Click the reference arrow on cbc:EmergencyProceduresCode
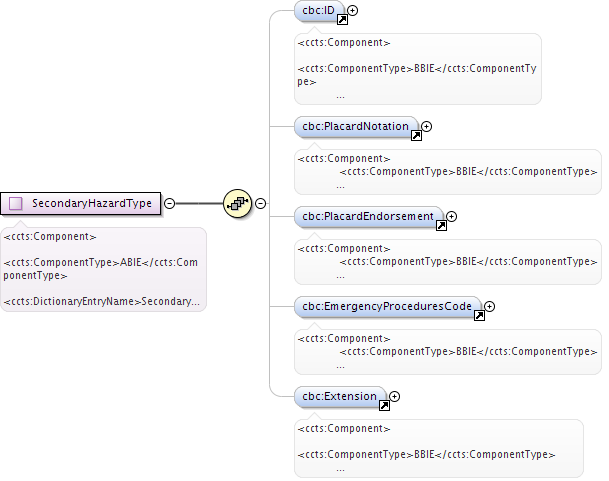This screenshot has height=481, width=609. pos(479,315)
